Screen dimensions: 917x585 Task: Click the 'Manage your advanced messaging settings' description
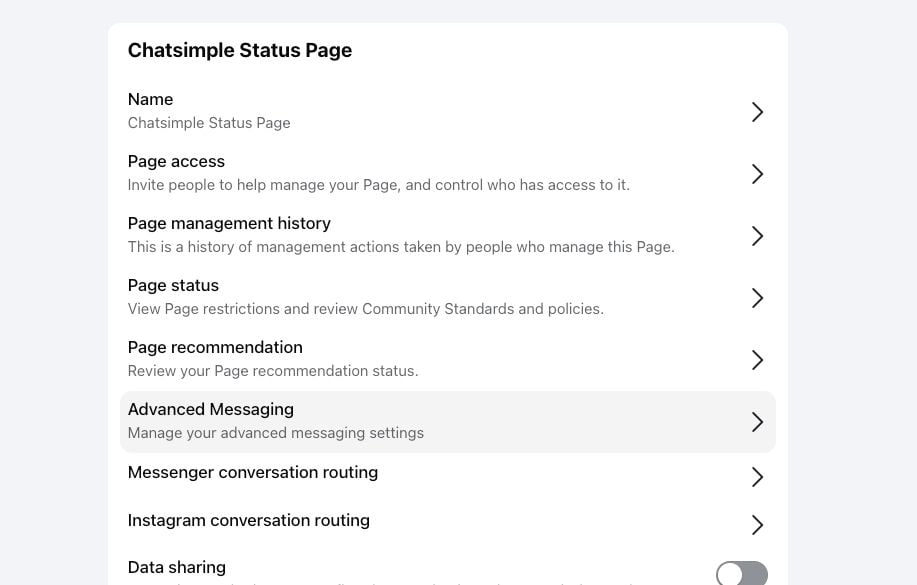pyautogui.click(x=275, y=433)
